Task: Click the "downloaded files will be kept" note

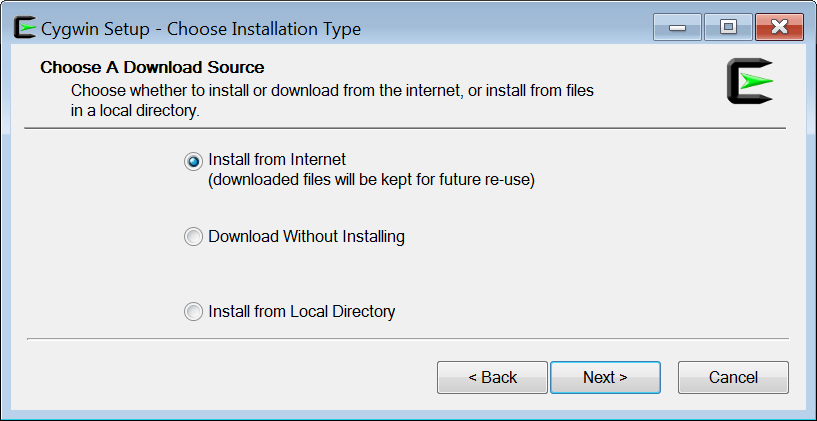Action: pos(372,180)
